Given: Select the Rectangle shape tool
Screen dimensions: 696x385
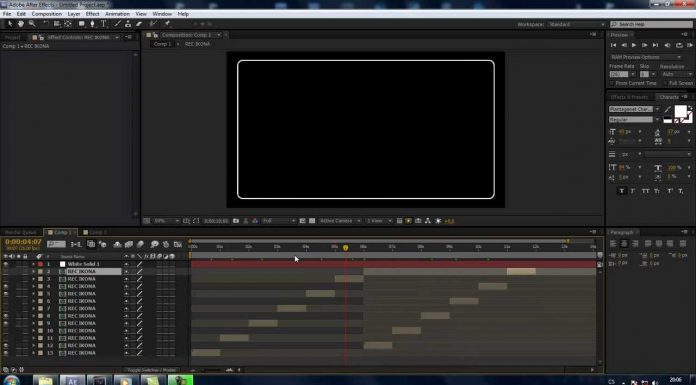Looking at the screenshot, I should [x=82, y=24].
